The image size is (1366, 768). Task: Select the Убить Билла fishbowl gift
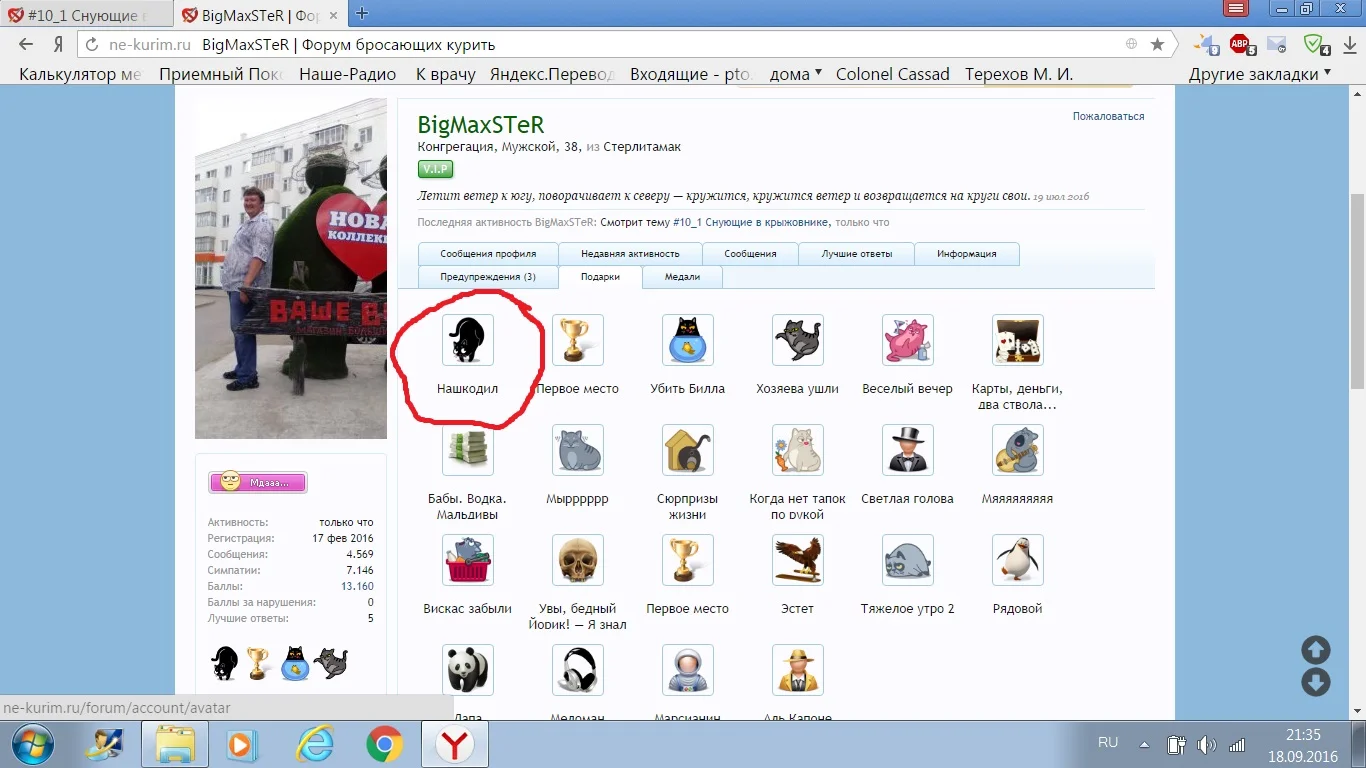(x=688, y=339)
